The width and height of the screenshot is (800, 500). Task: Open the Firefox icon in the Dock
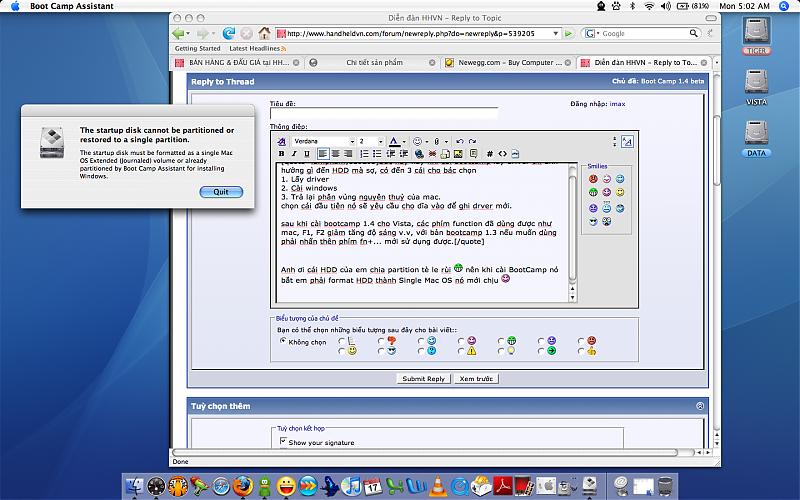(x=241, y=487)
